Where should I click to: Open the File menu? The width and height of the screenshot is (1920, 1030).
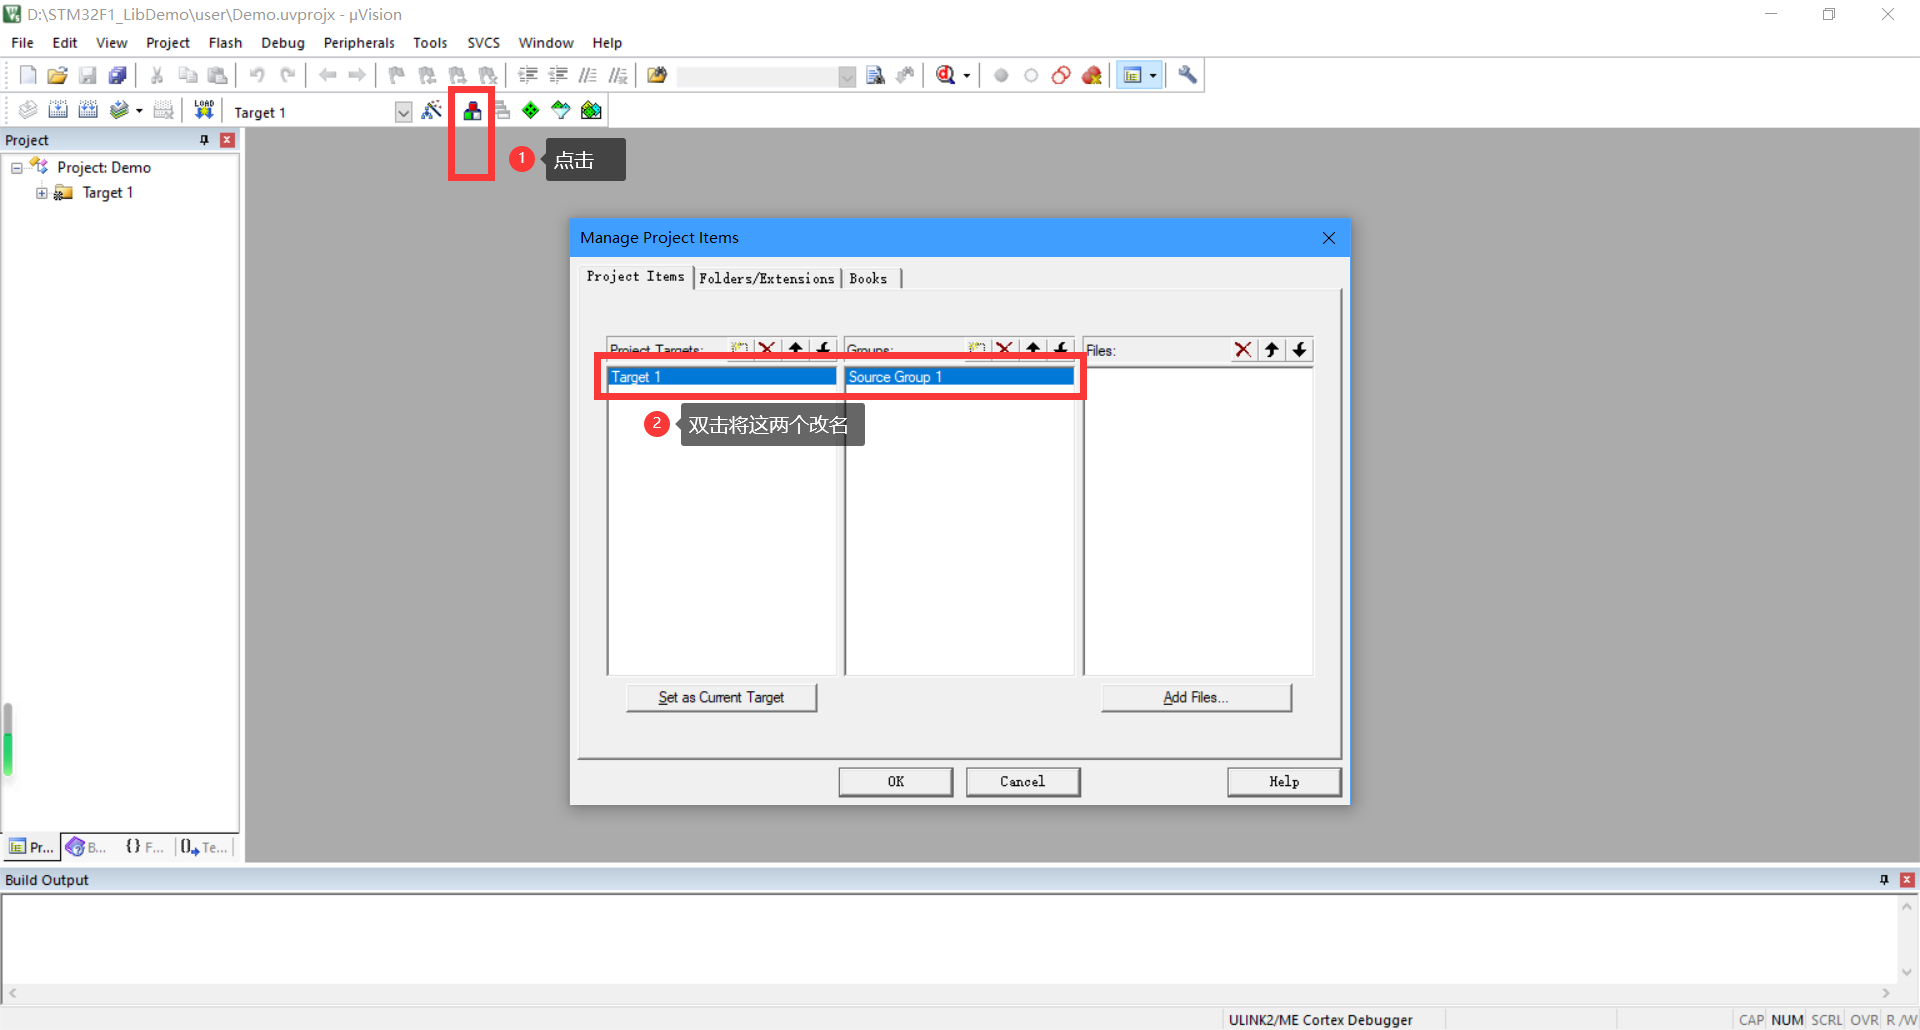coord(22,43)
